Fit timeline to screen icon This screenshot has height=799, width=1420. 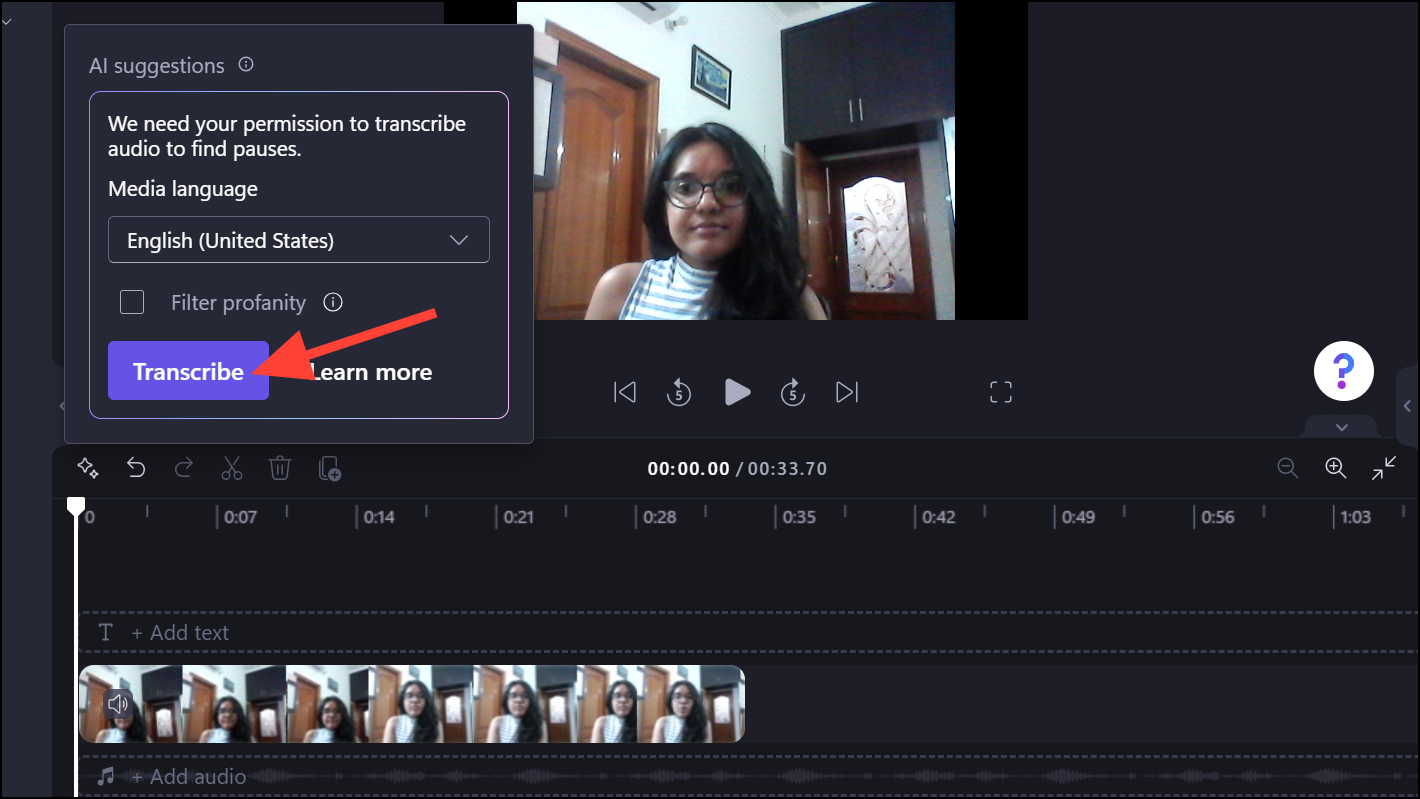pyautogui.click(x=1385, y=468)
